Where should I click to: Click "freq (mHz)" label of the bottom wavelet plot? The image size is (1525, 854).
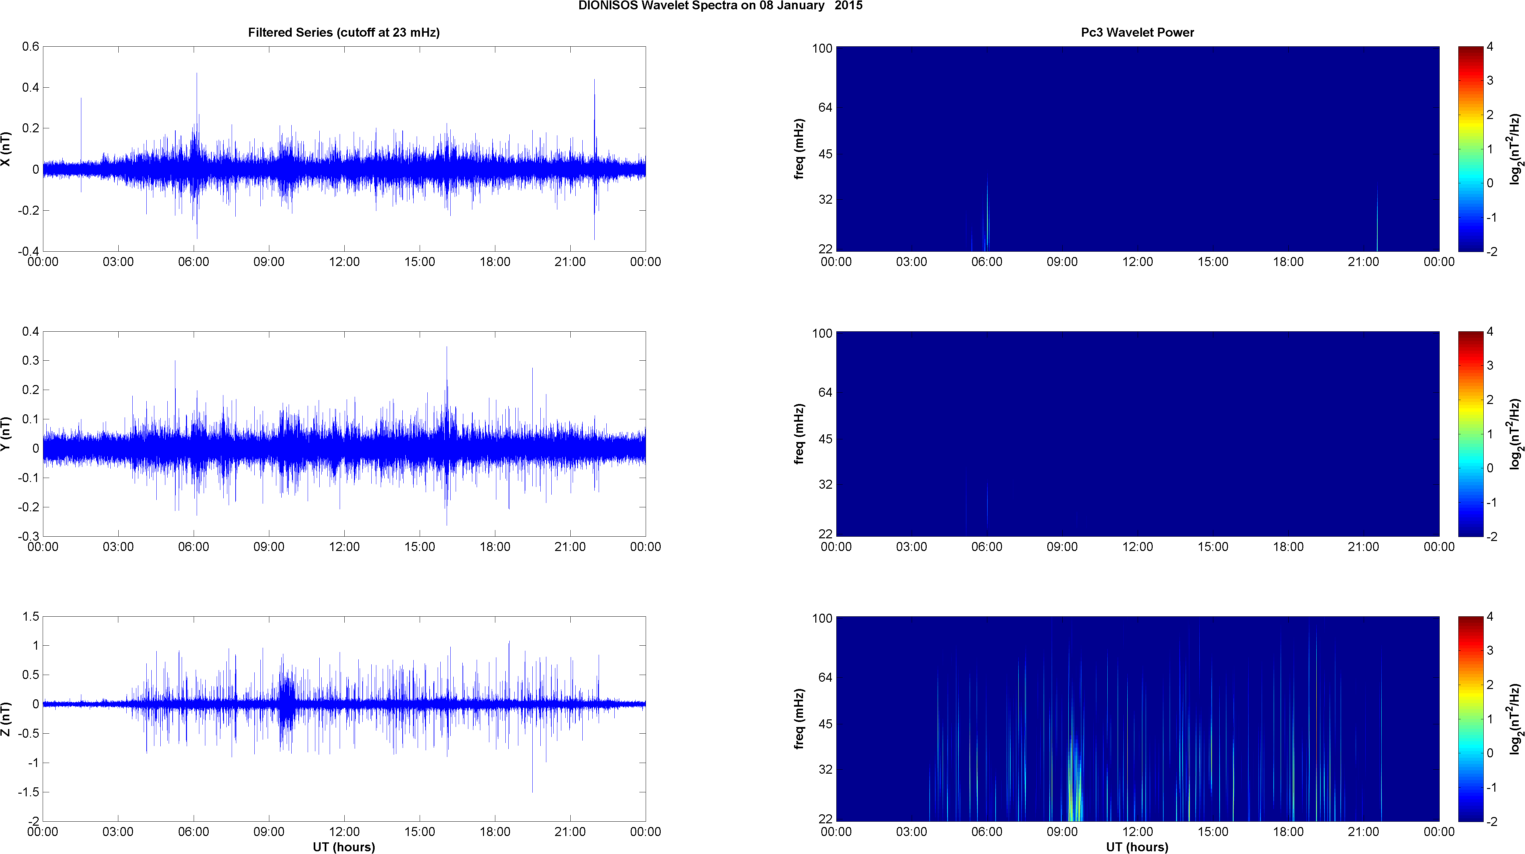tap(800, 719)
